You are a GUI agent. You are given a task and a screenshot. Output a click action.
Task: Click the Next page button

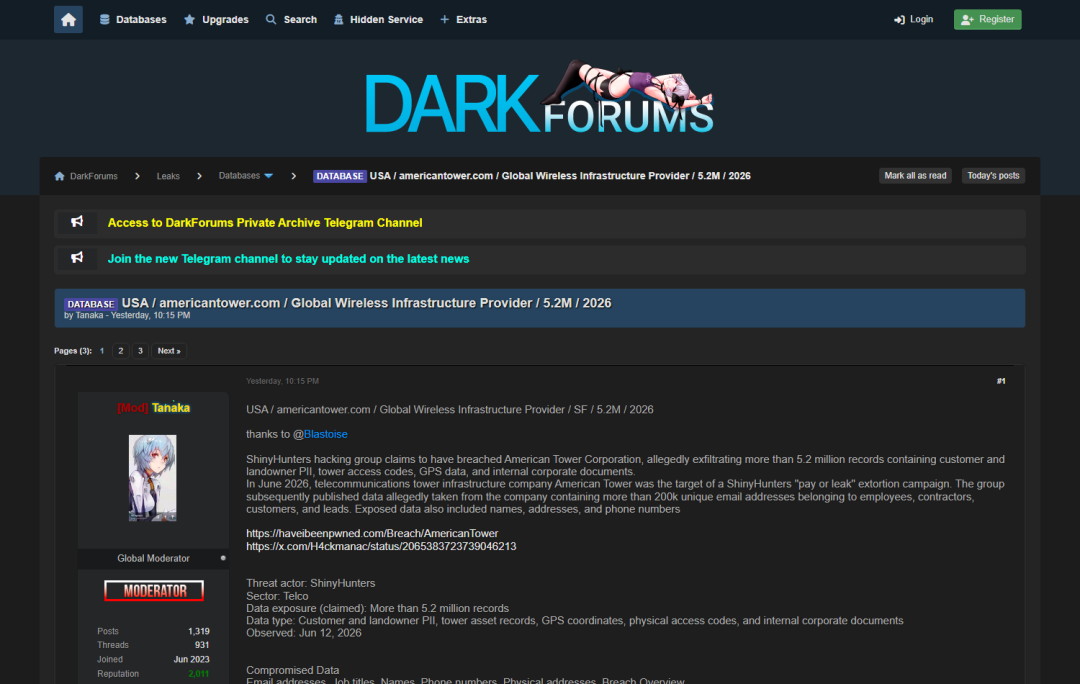click(169, 351)
